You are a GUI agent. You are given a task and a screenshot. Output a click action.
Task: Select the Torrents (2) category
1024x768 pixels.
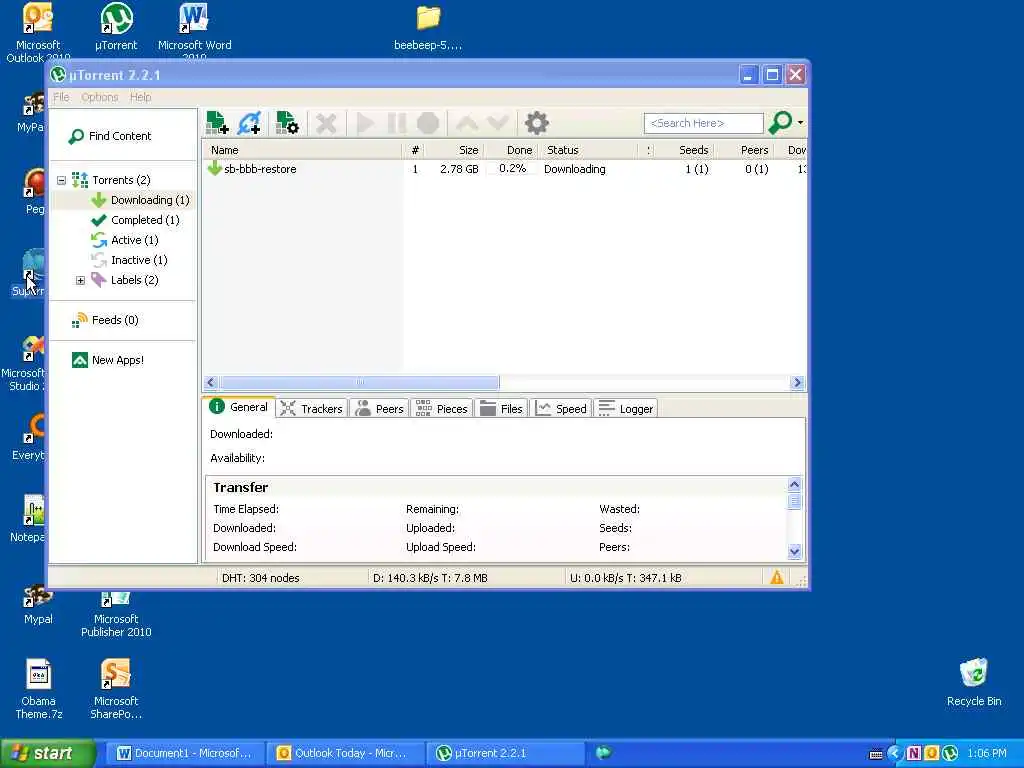pos(112,180)
